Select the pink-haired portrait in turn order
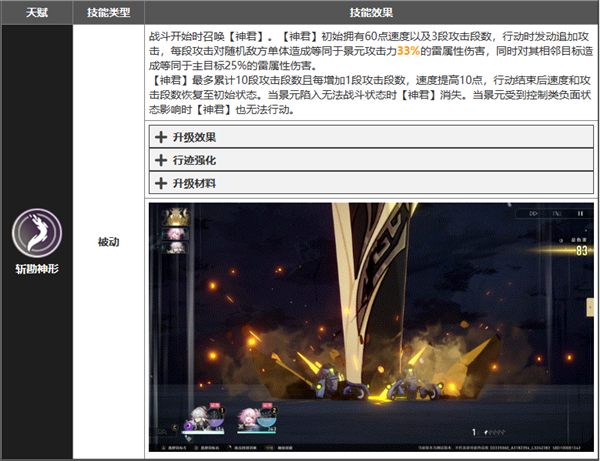This screenshot has width=600, height=461. 176,234
